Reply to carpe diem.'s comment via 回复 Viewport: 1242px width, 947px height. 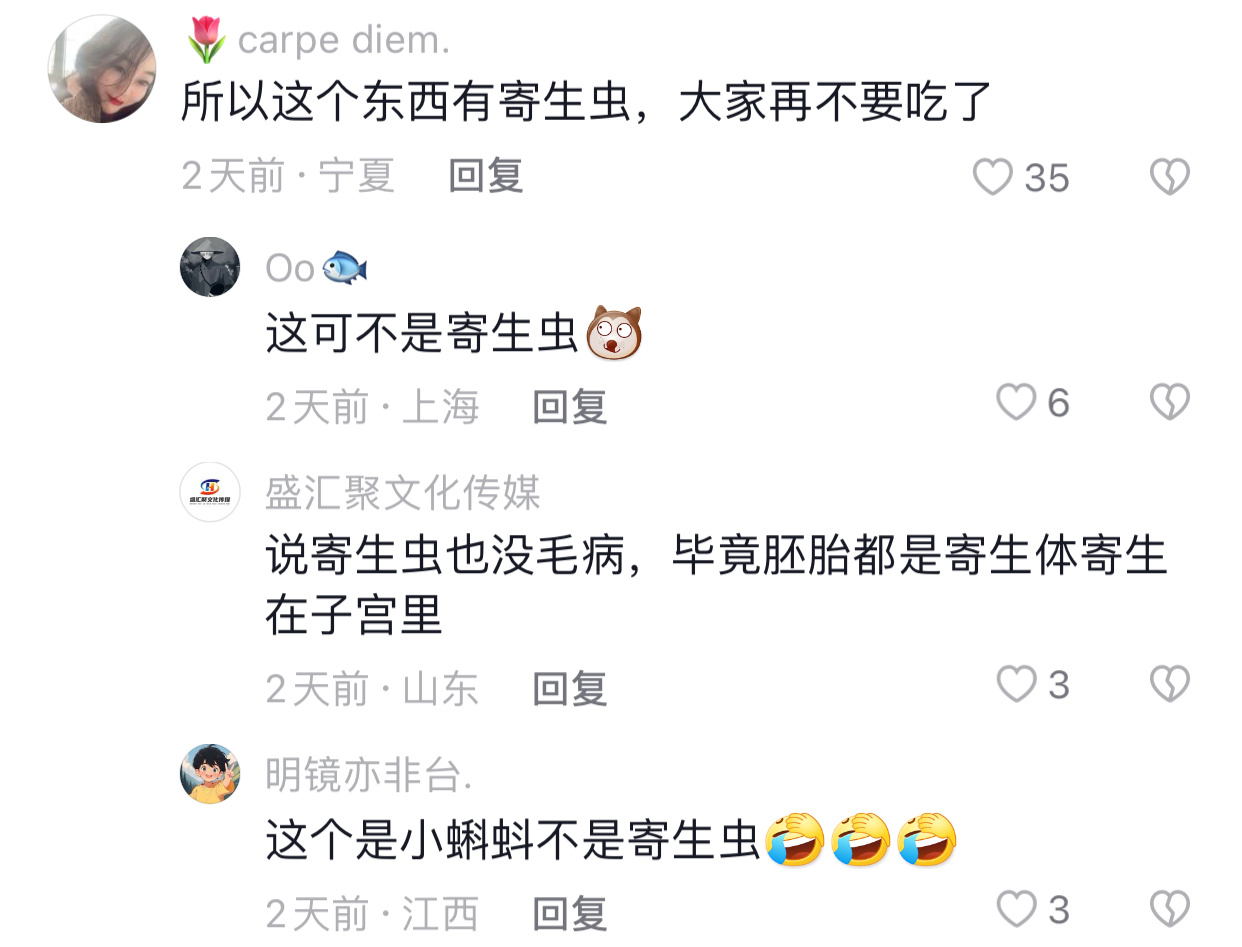click(x=486, y=177)
